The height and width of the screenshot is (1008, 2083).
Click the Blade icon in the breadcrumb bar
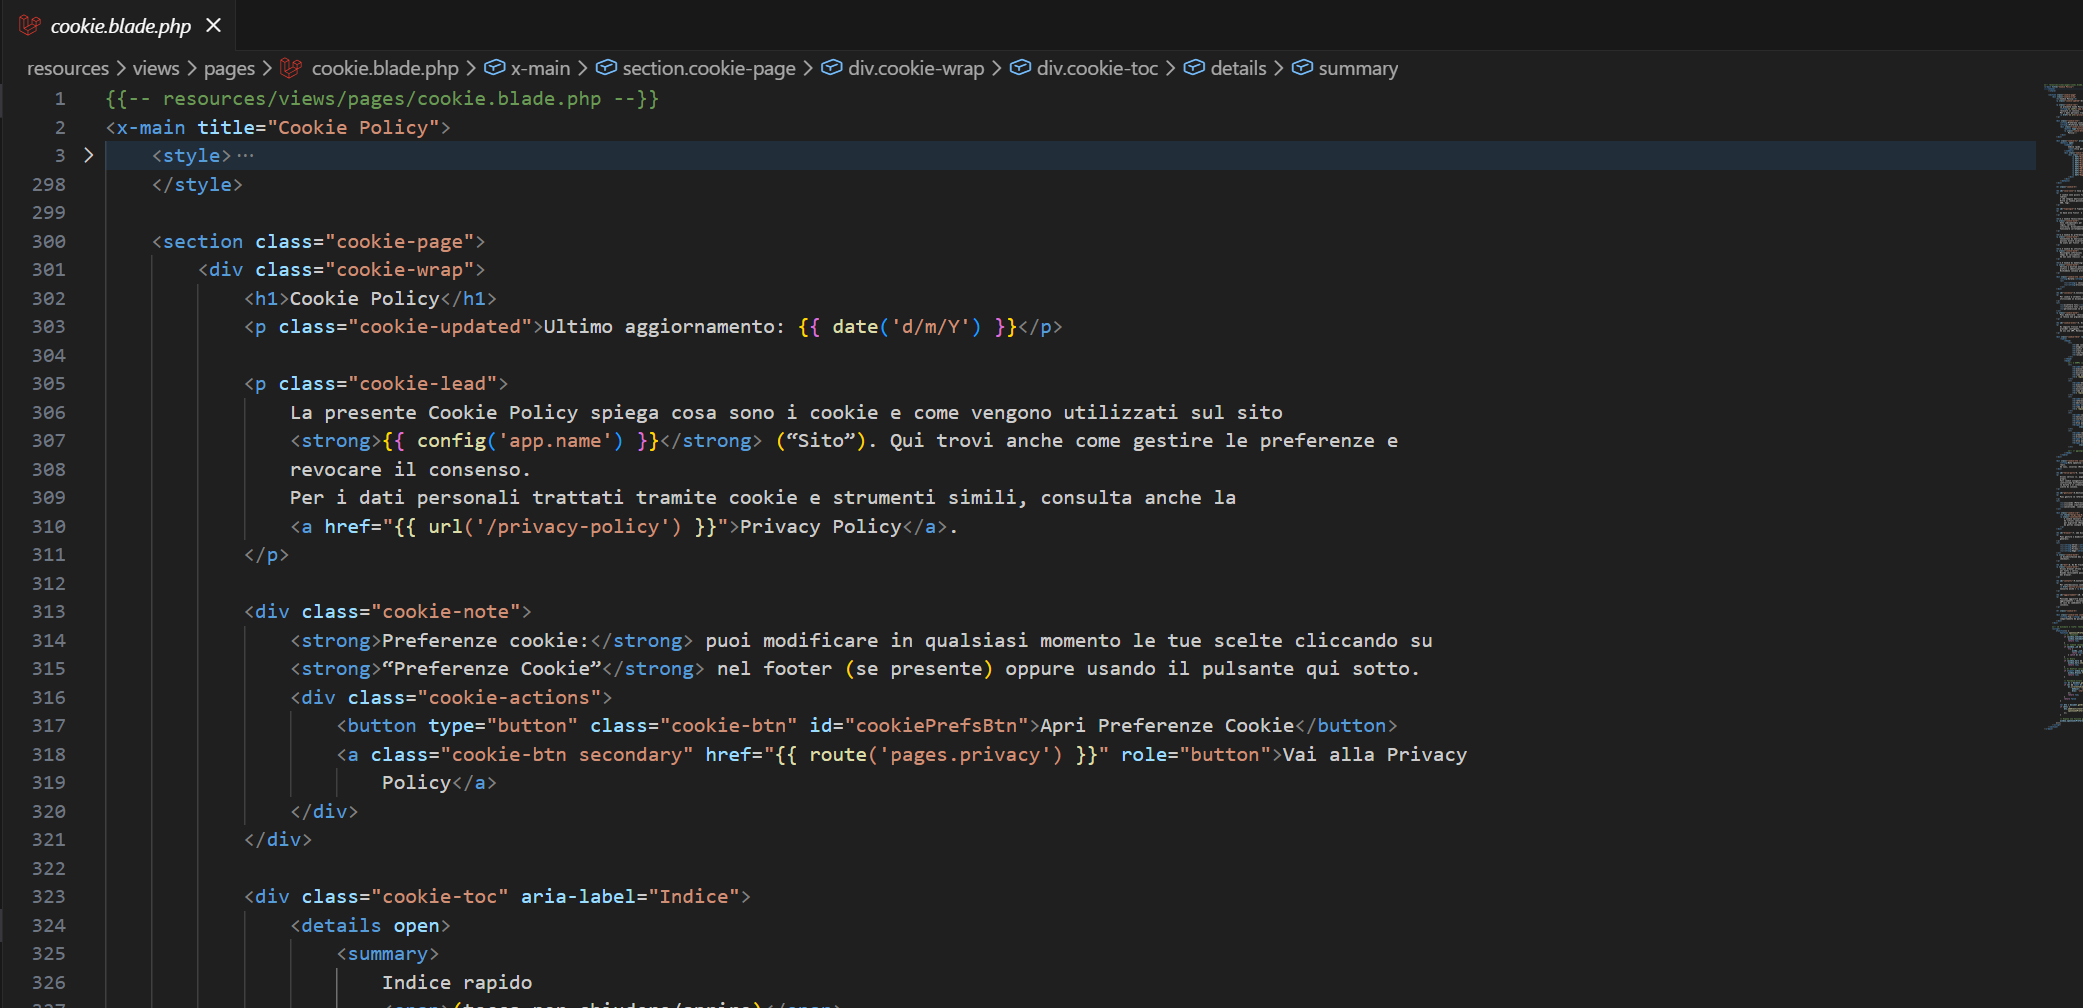(x=290, y=67)
